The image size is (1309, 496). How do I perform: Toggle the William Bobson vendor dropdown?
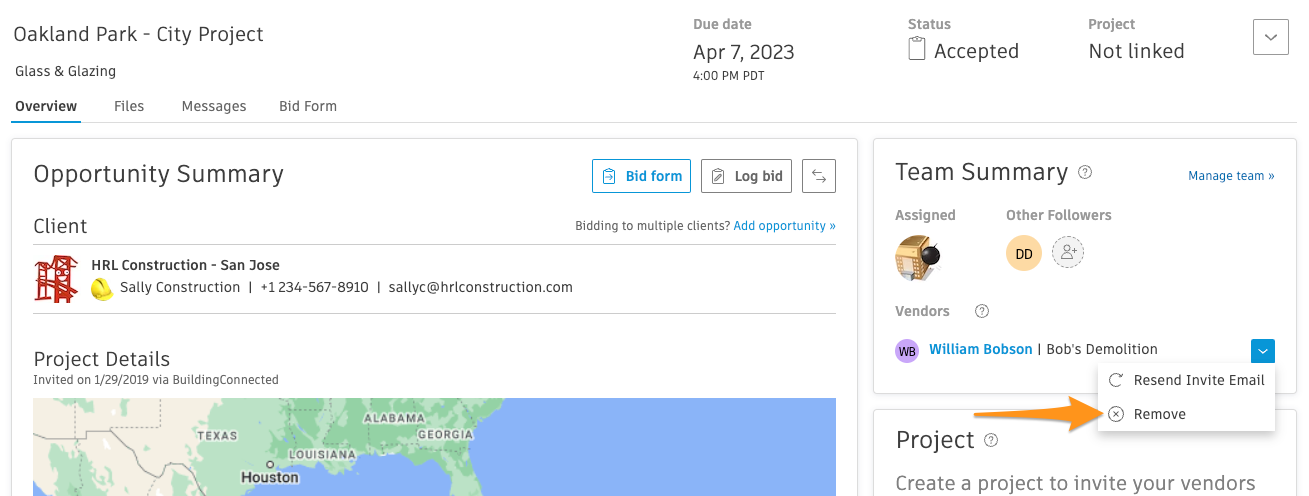1262,350
